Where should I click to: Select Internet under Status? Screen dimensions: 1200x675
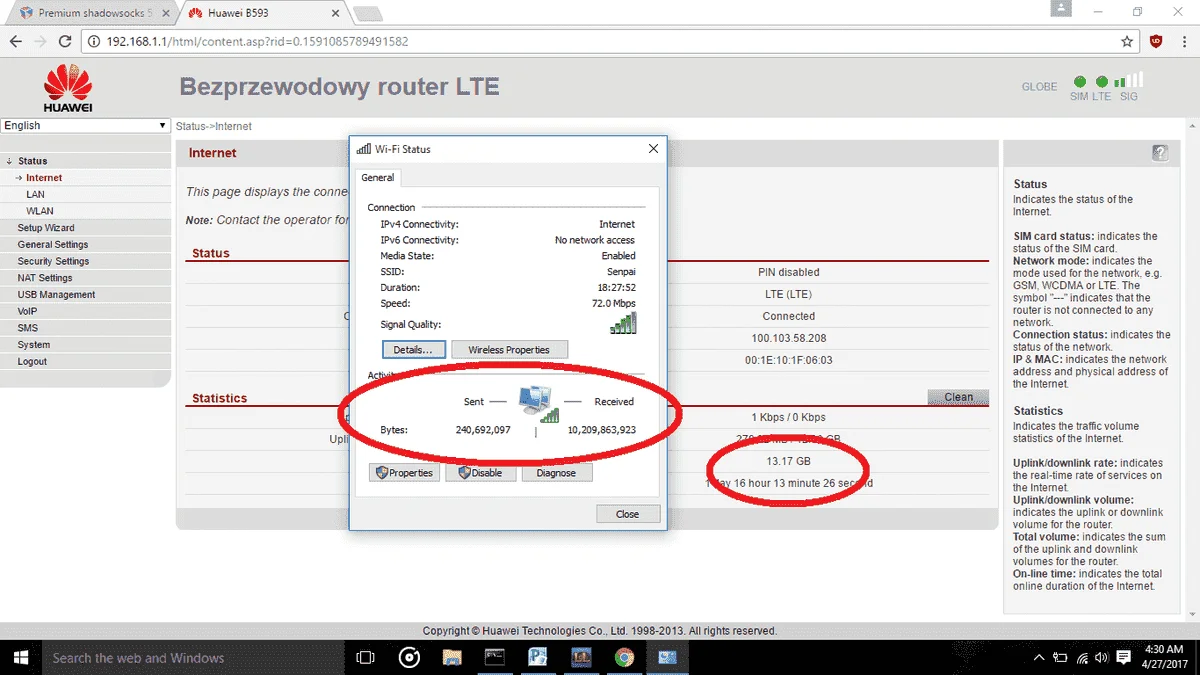tap(44, 178)
